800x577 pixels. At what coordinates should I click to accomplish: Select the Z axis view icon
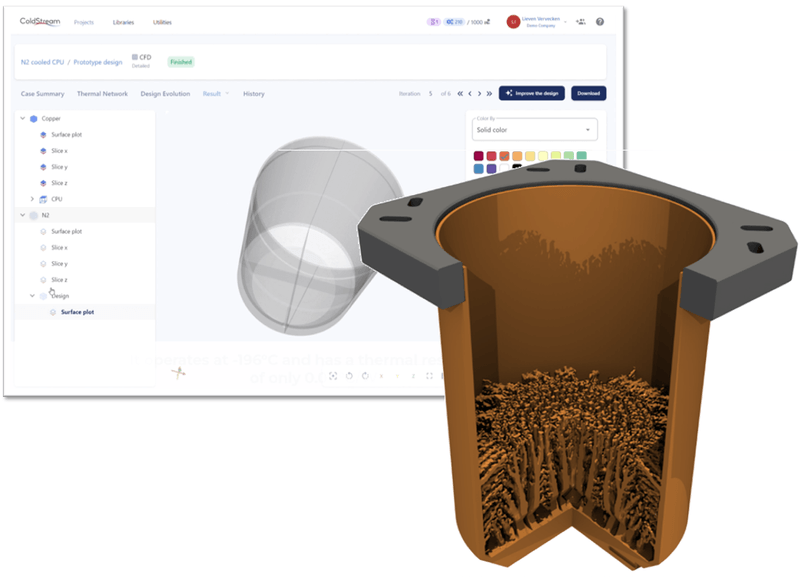413,376
